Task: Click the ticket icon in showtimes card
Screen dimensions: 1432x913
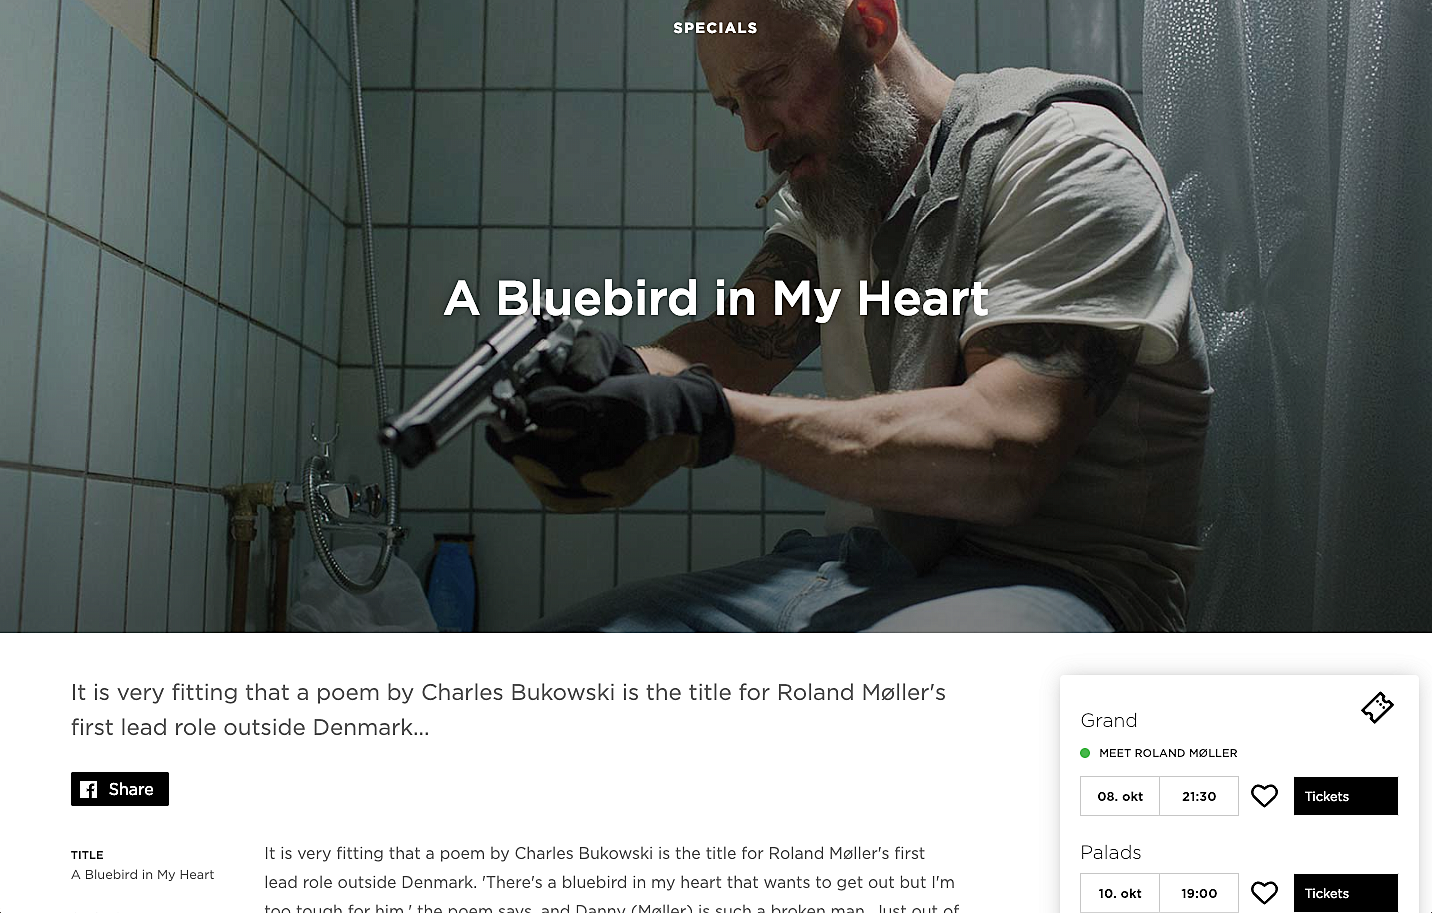Action: (1377, 708)
